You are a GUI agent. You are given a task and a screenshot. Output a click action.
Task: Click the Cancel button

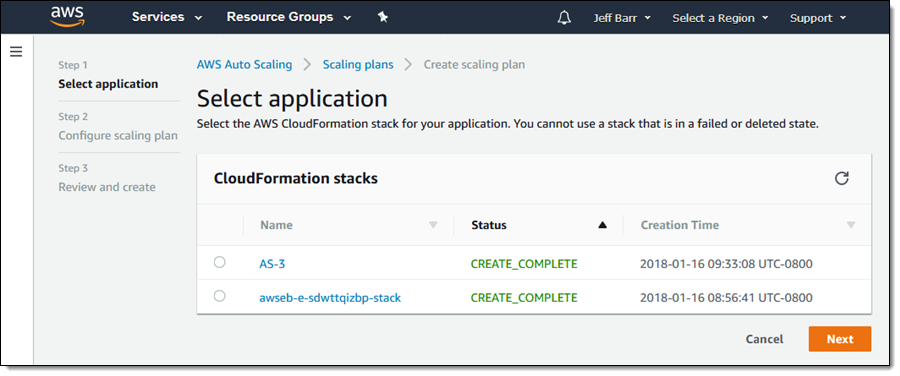[764, 339]
